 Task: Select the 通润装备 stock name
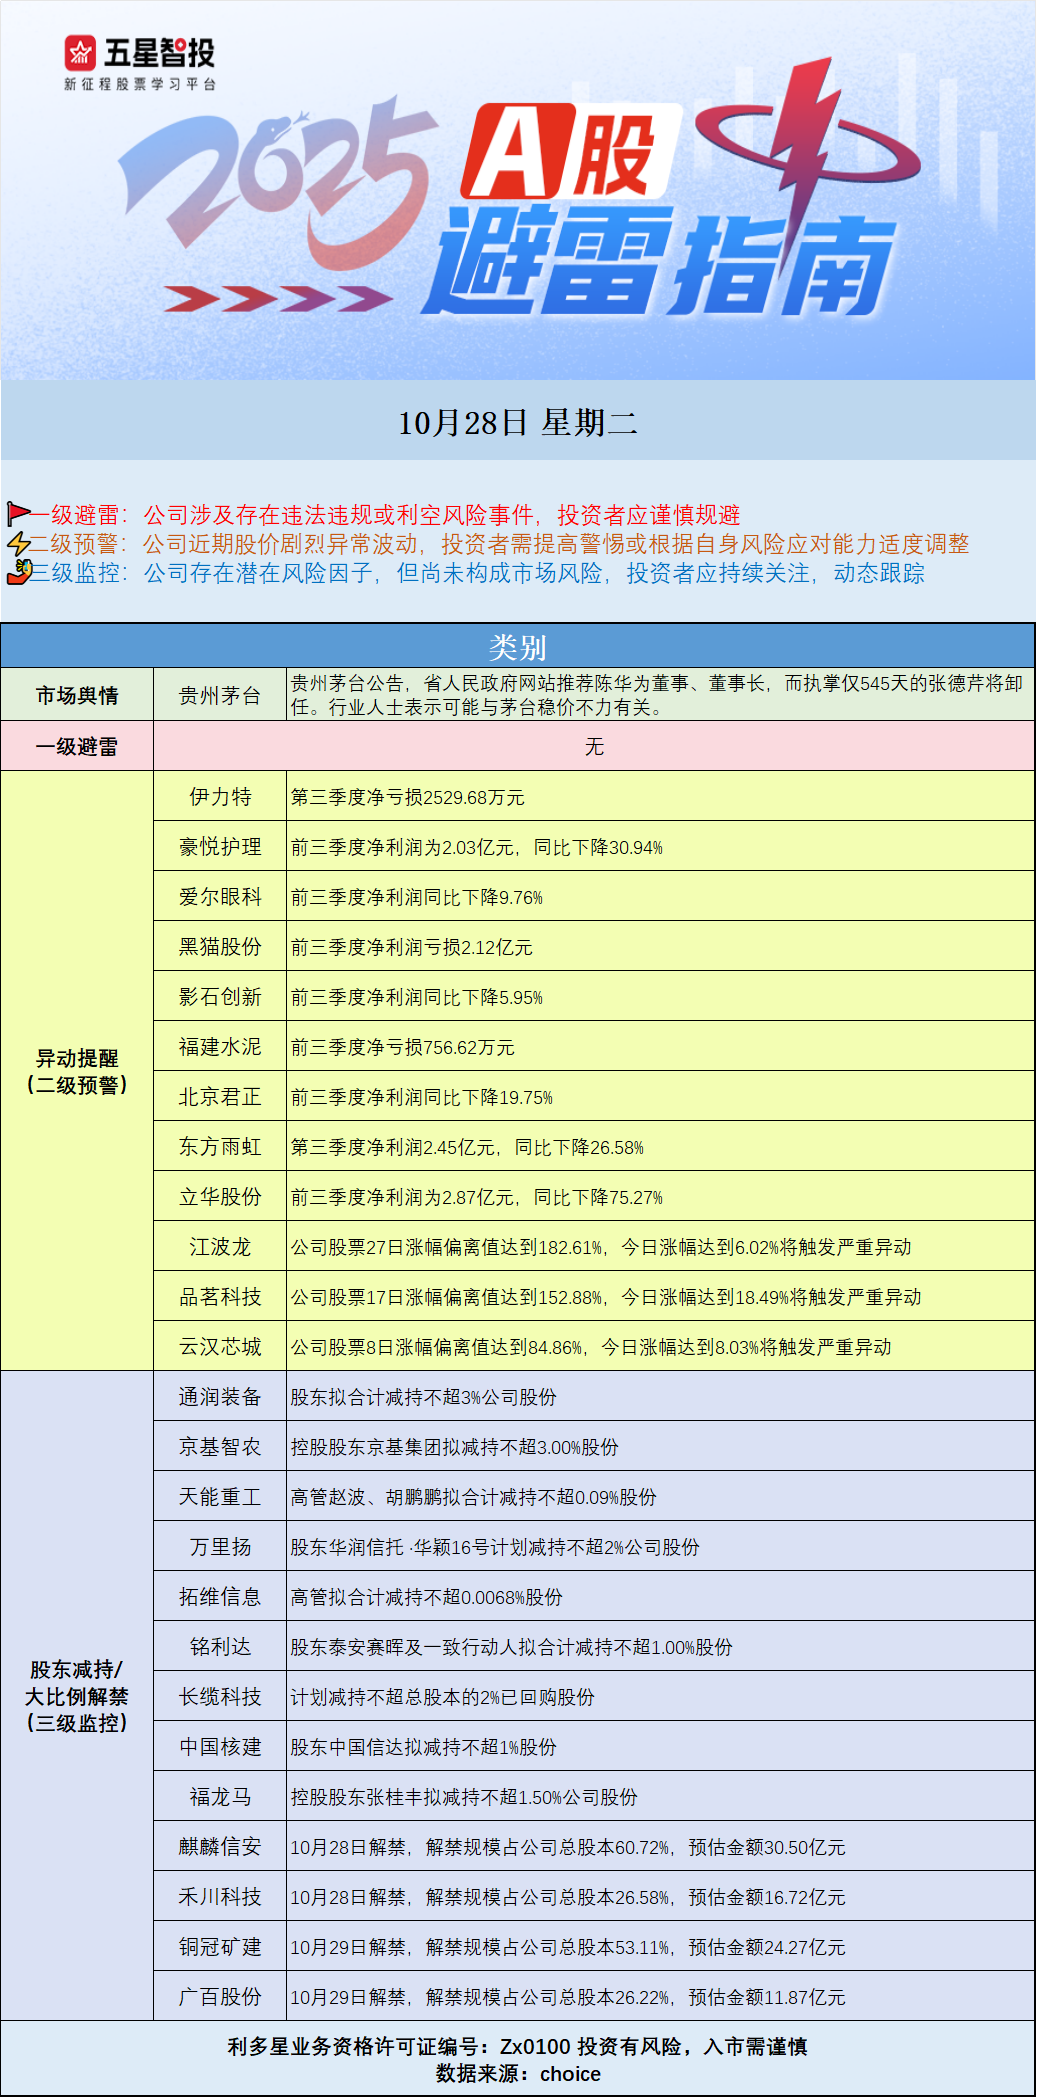220,1396
